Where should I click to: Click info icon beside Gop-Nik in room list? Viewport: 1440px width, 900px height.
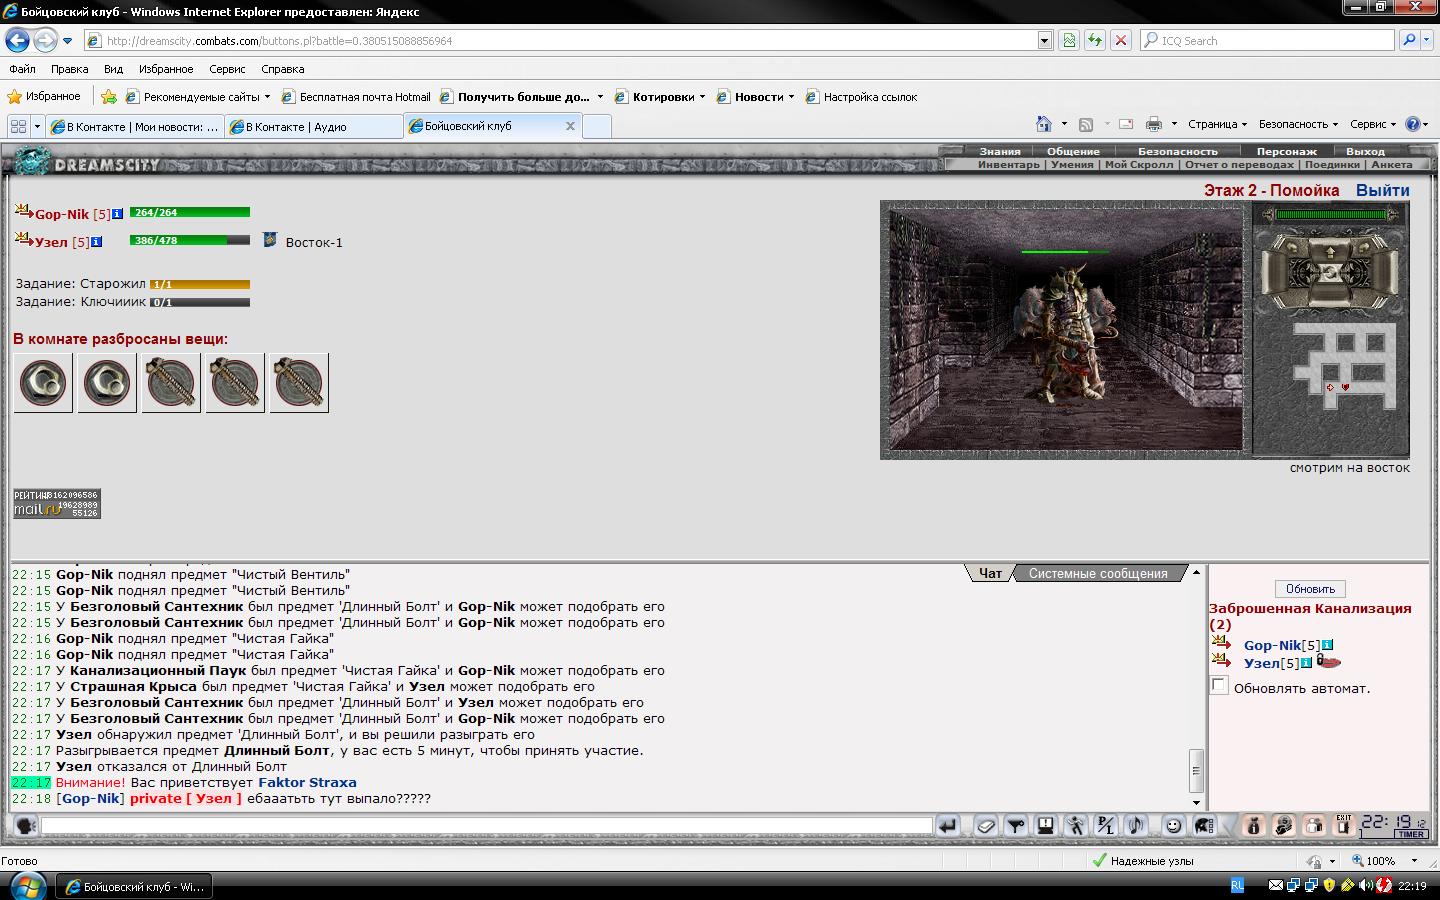tap(1327, 645)
